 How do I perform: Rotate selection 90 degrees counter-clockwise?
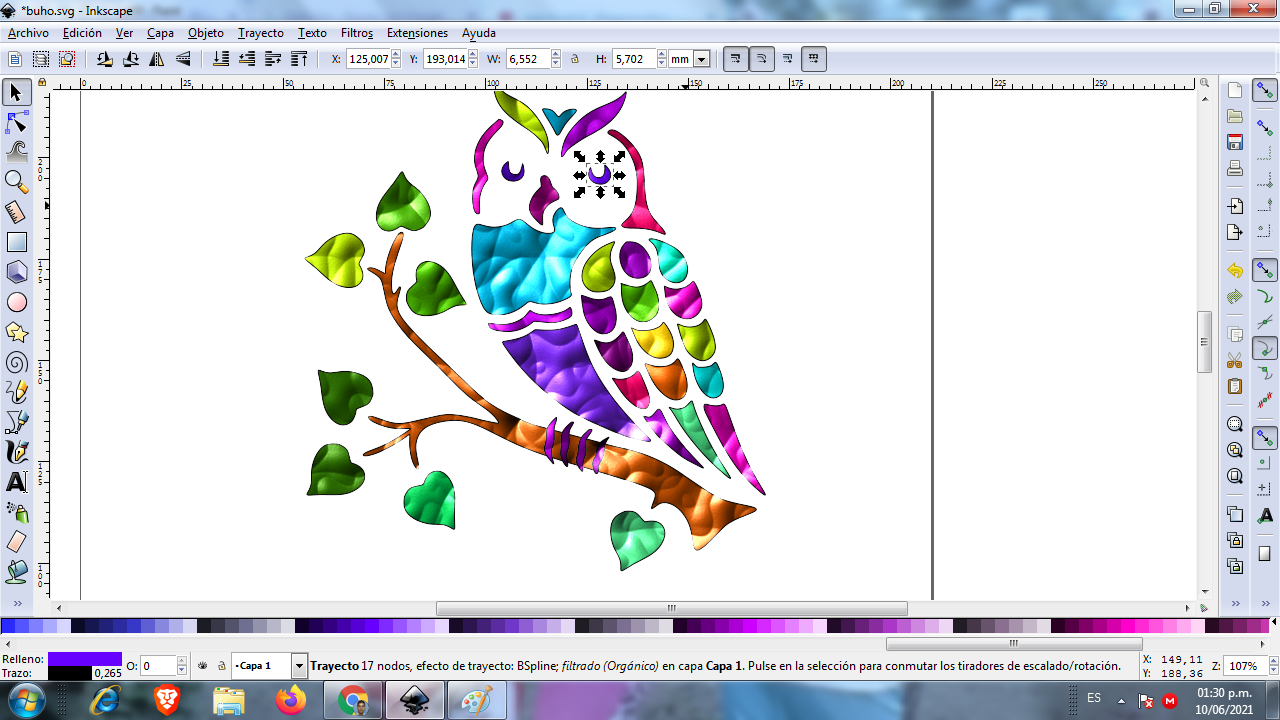point(105,59)
